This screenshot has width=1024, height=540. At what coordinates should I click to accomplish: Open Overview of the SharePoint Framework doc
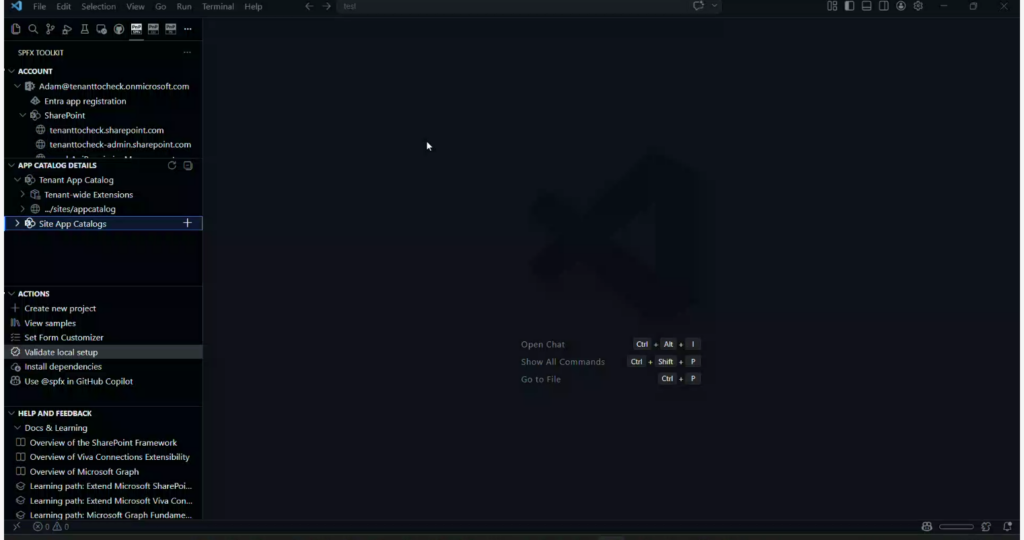coord(103,442)
